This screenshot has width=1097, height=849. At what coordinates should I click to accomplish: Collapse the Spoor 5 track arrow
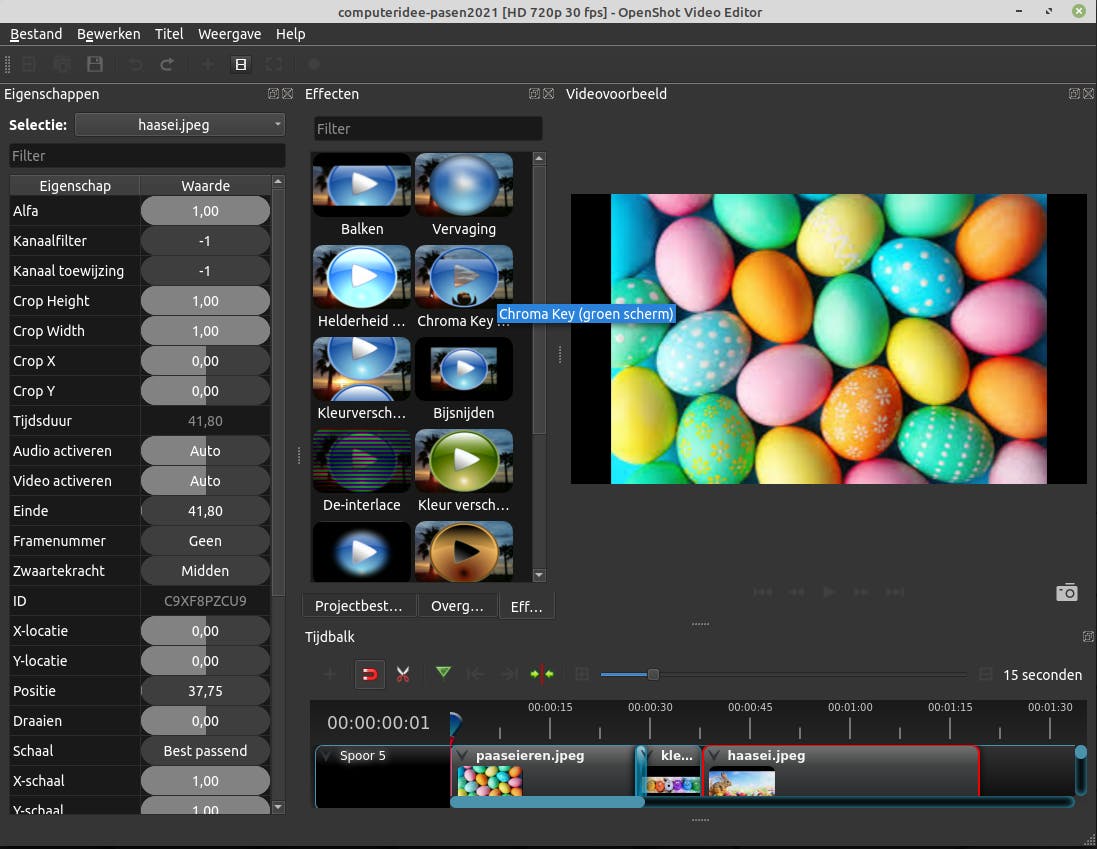[325, 756]
